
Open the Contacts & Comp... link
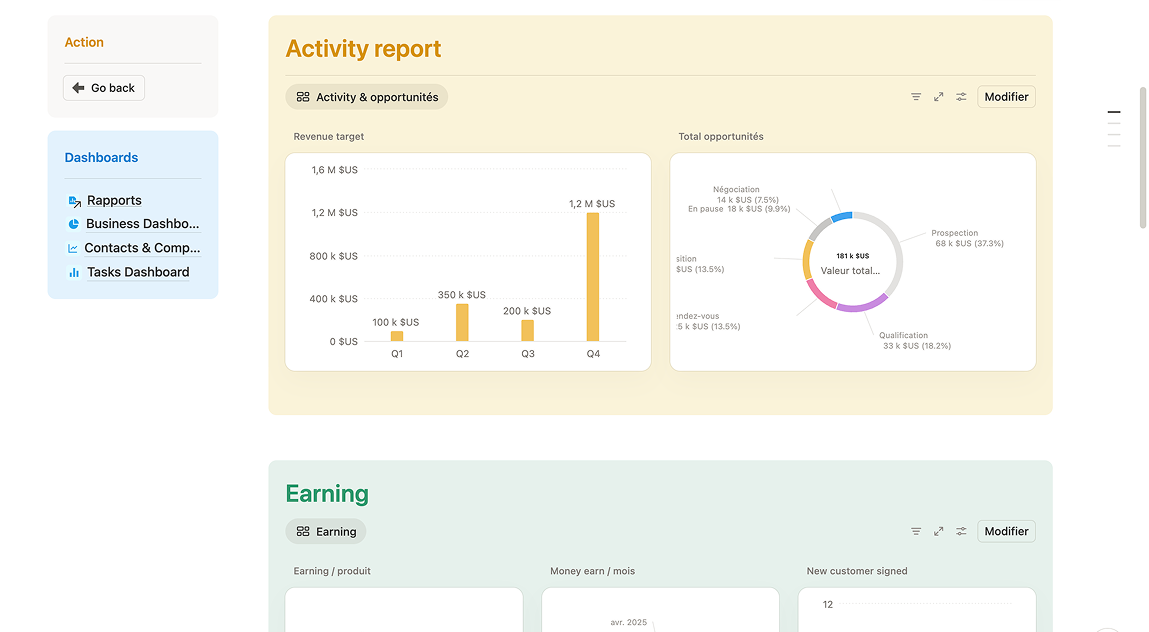click(x=142, y=248)
